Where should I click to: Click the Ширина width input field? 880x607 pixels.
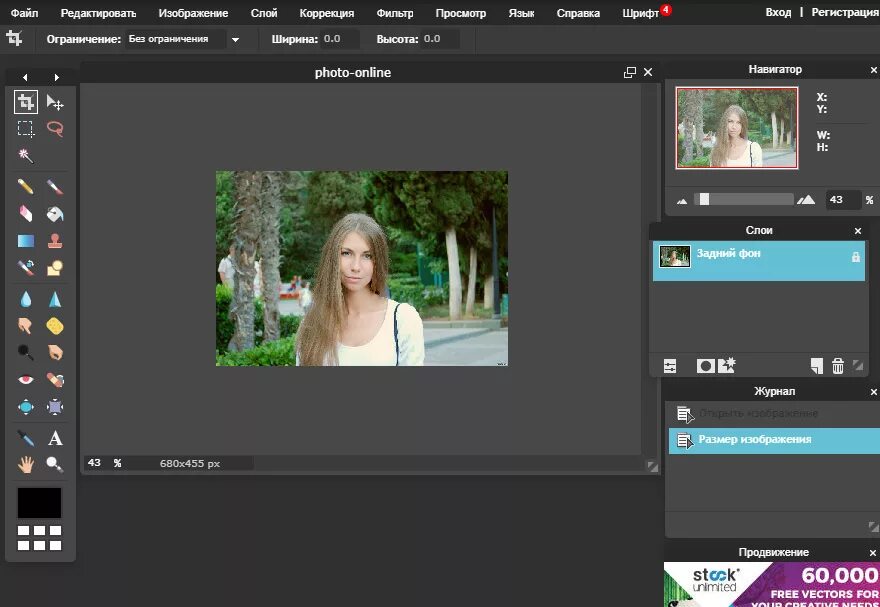click(340, 39)
